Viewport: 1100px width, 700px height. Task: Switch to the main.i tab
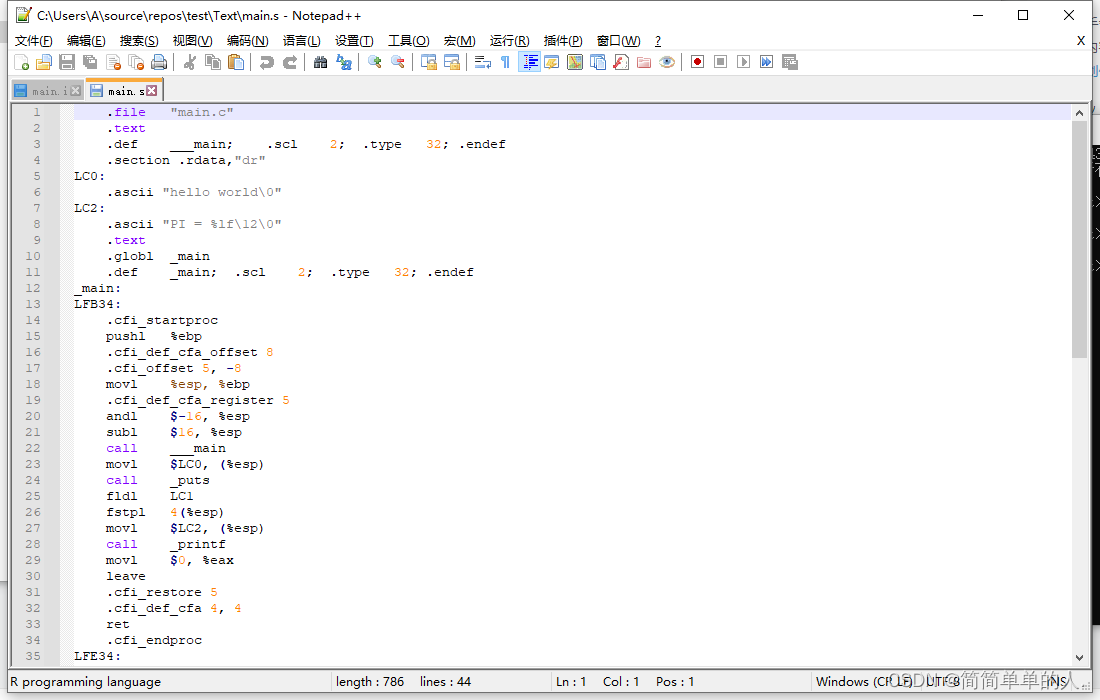(48, 91)
